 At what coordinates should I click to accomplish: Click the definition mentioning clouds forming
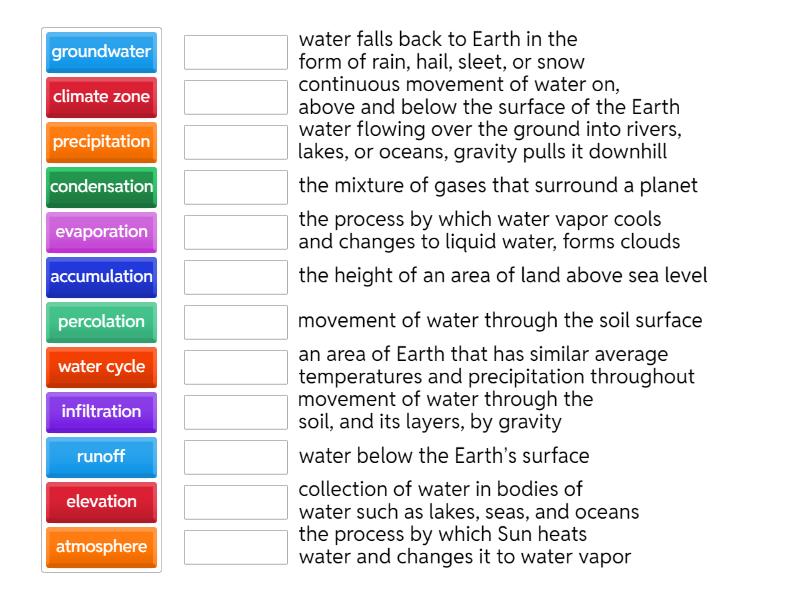point(450,230)
